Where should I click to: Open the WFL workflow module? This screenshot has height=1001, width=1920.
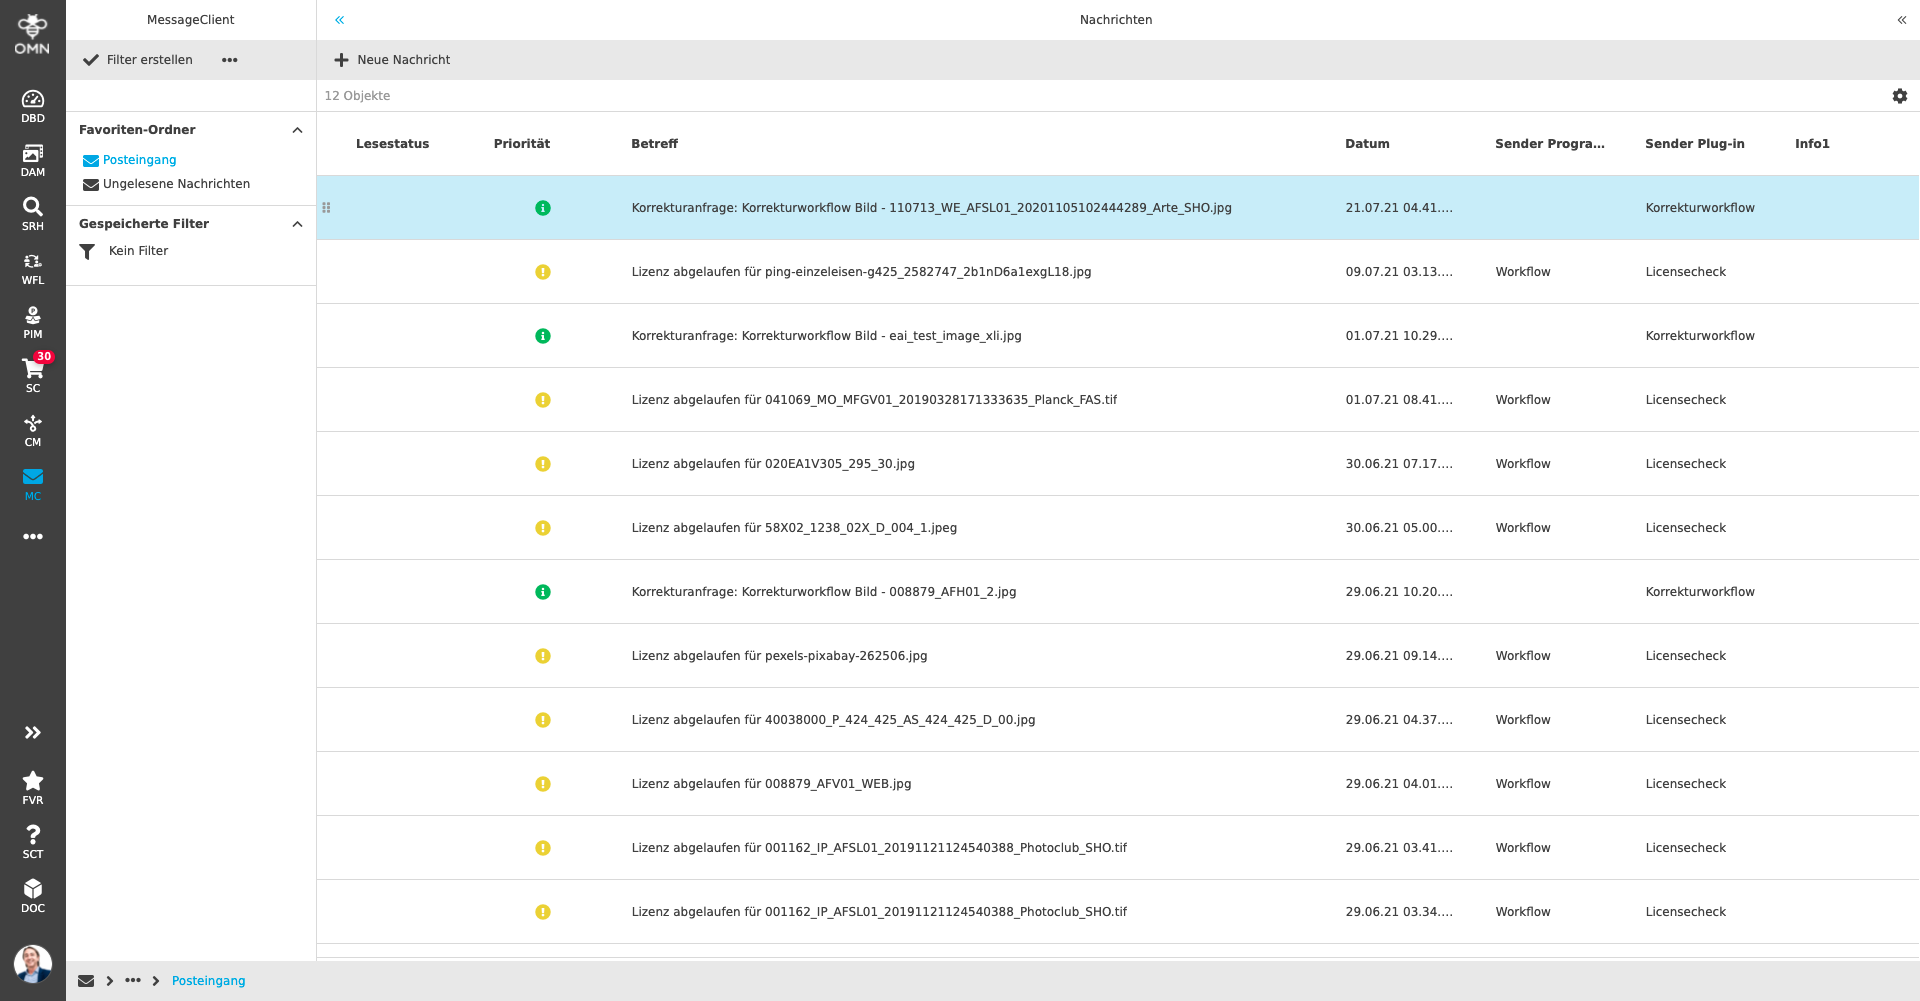pyautogui.click(x=33, y=267)
